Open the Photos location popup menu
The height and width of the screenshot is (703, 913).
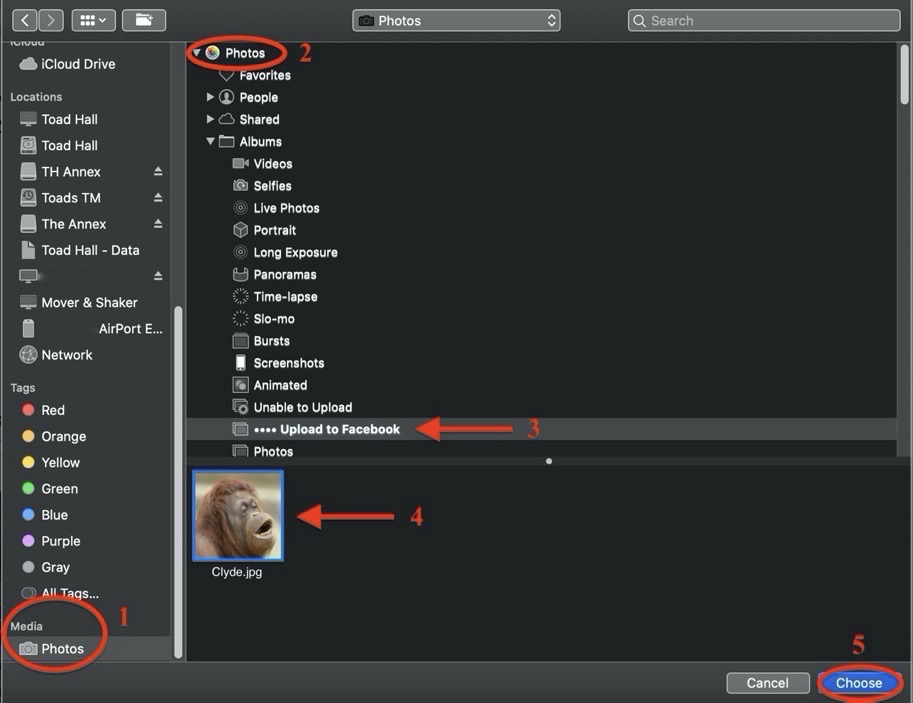pos(456,20)
